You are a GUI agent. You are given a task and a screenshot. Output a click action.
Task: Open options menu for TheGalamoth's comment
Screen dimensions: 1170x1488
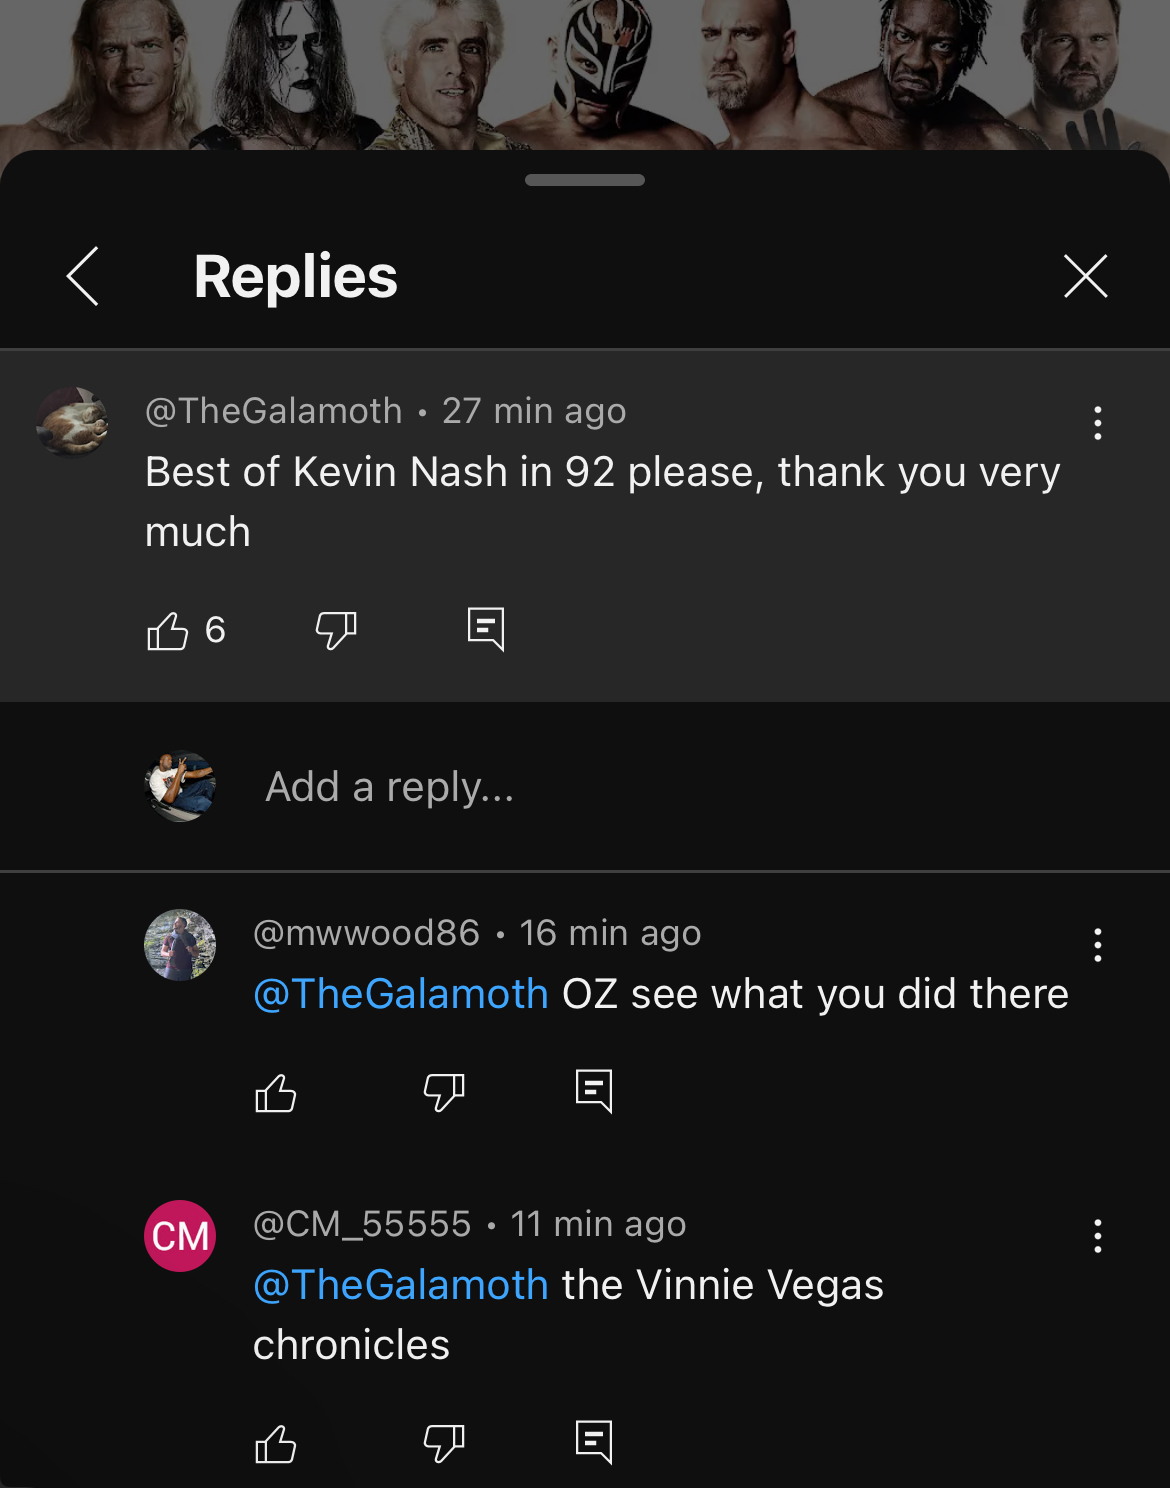pos(1097,423)
